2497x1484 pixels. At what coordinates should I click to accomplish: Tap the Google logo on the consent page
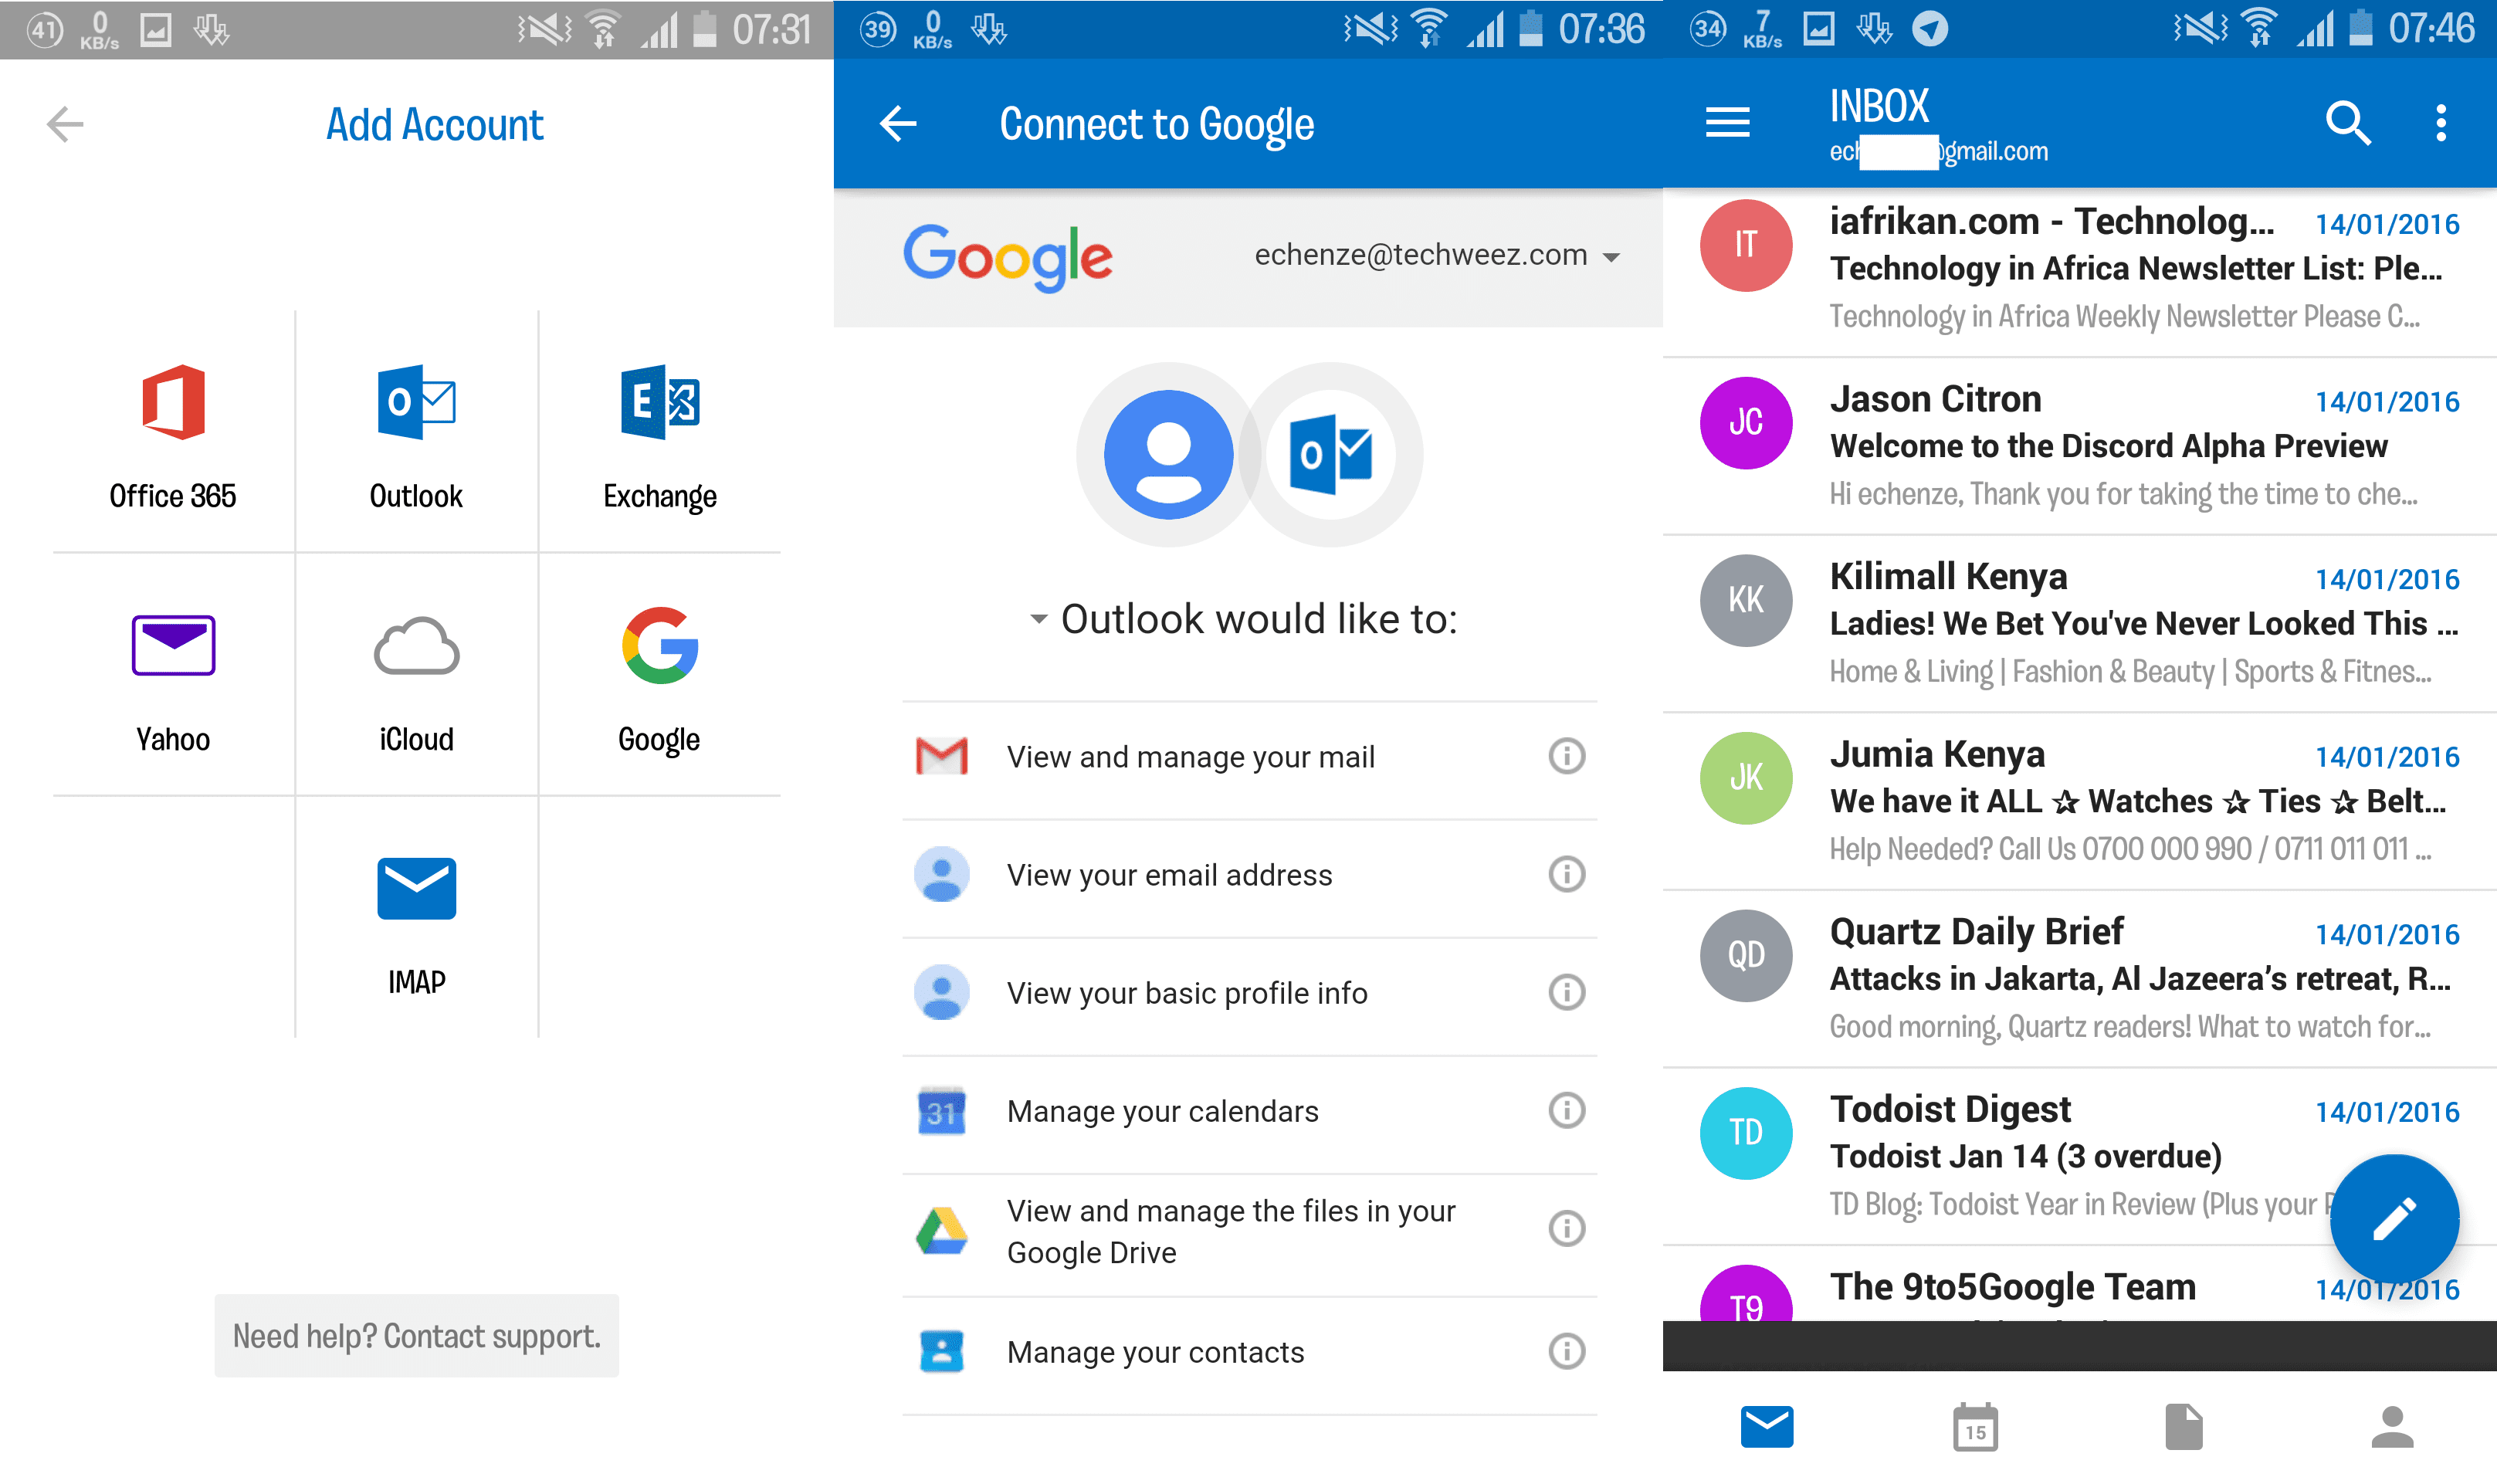pyautogui.click(x=1007, y=258)
